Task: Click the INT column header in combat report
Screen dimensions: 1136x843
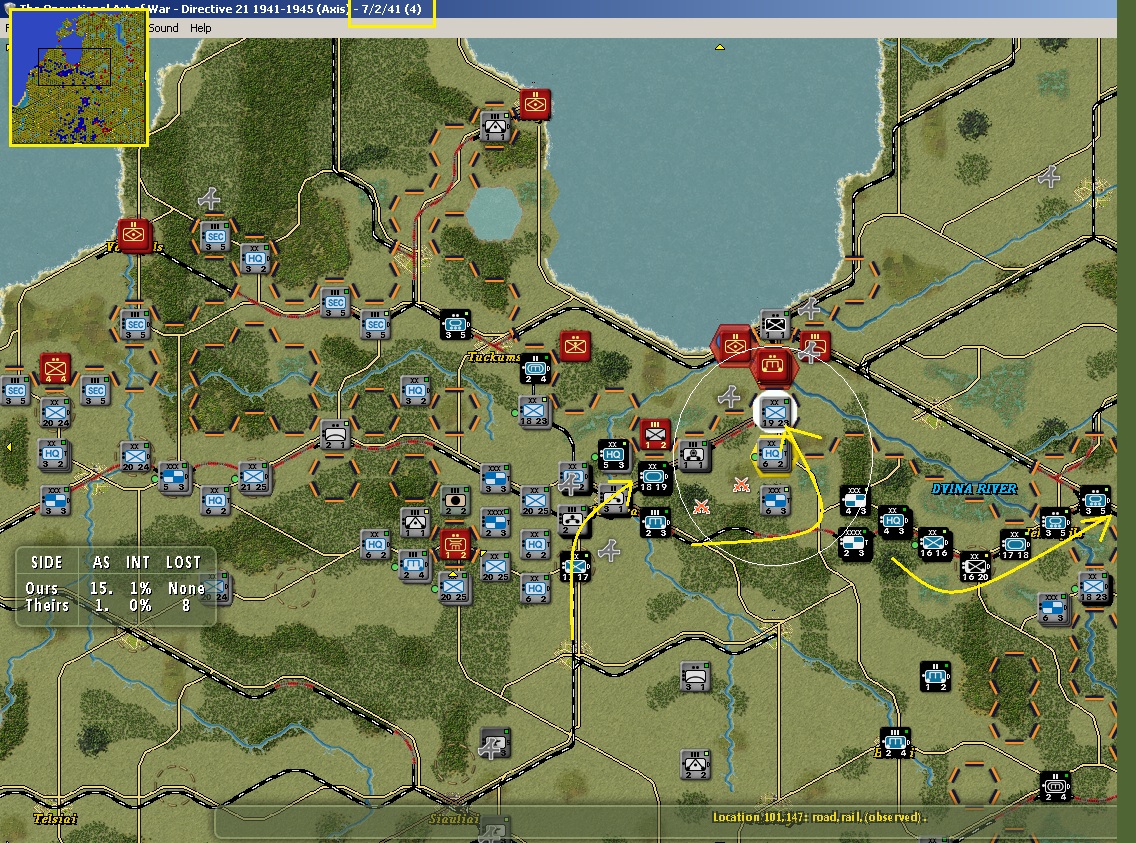Action: click(x=138, y=563)
